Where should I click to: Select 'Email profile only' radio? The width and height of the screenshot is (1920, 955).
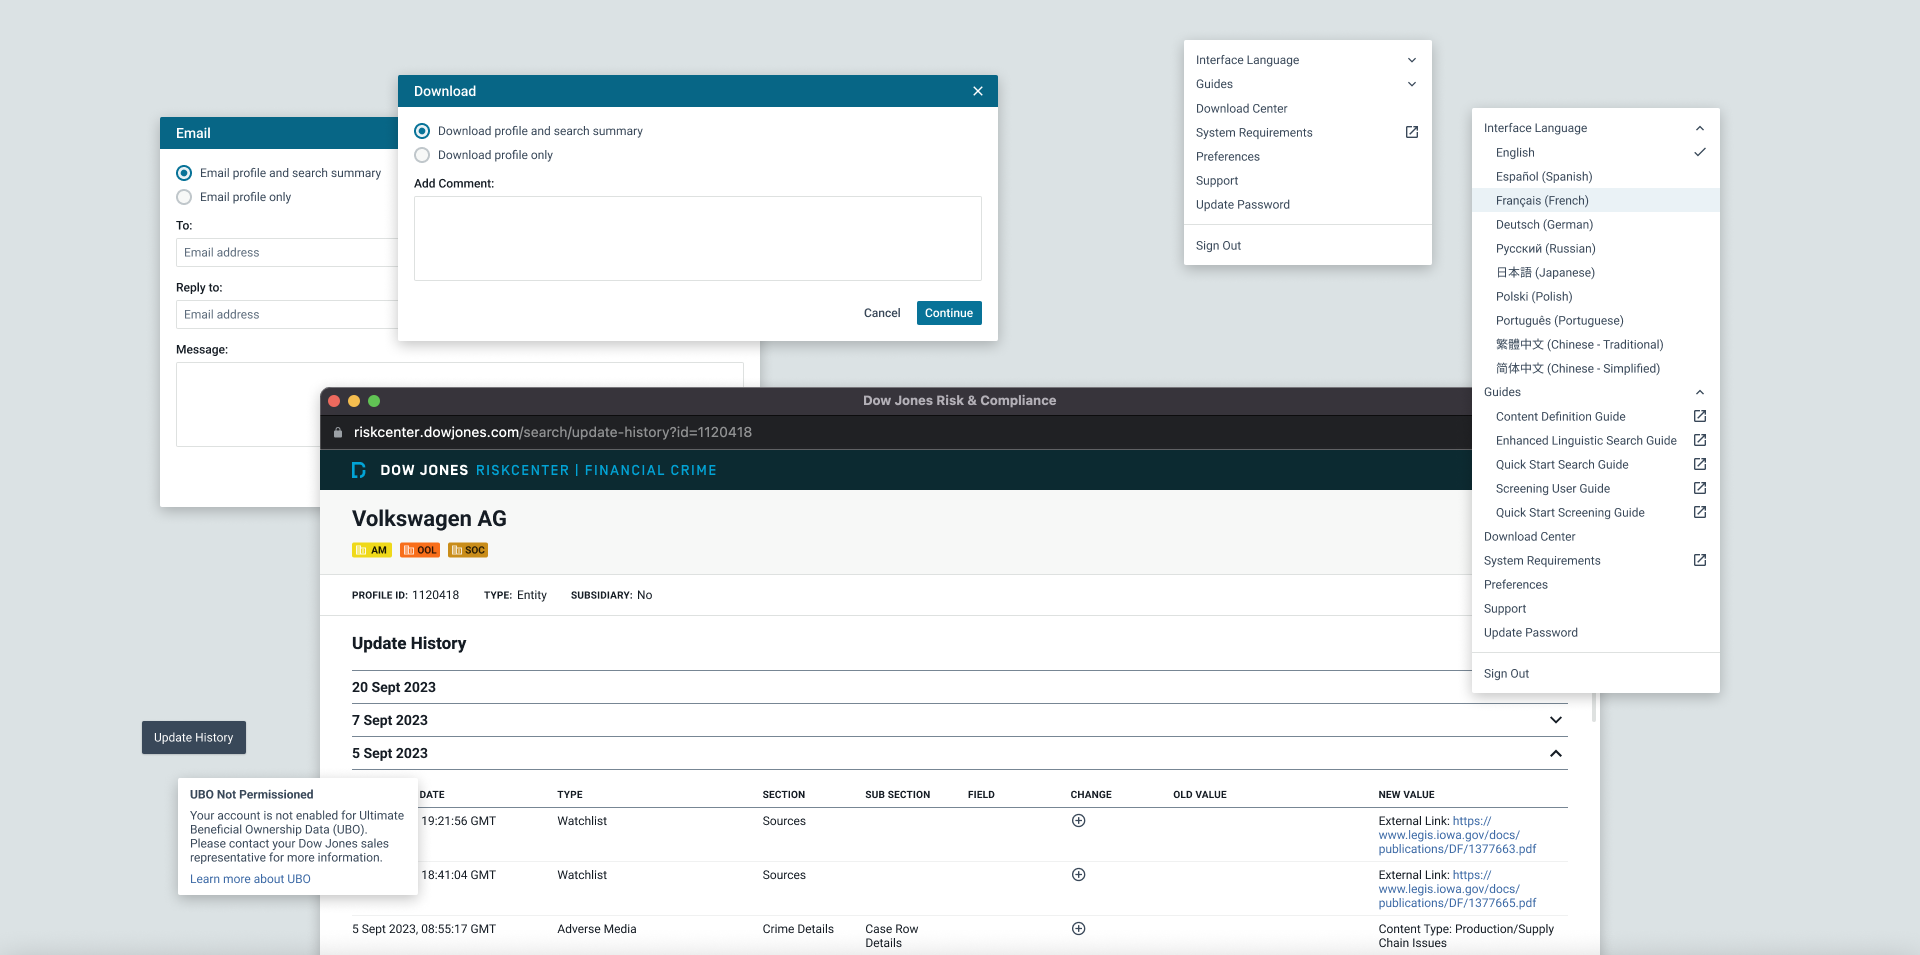(184, 197)
